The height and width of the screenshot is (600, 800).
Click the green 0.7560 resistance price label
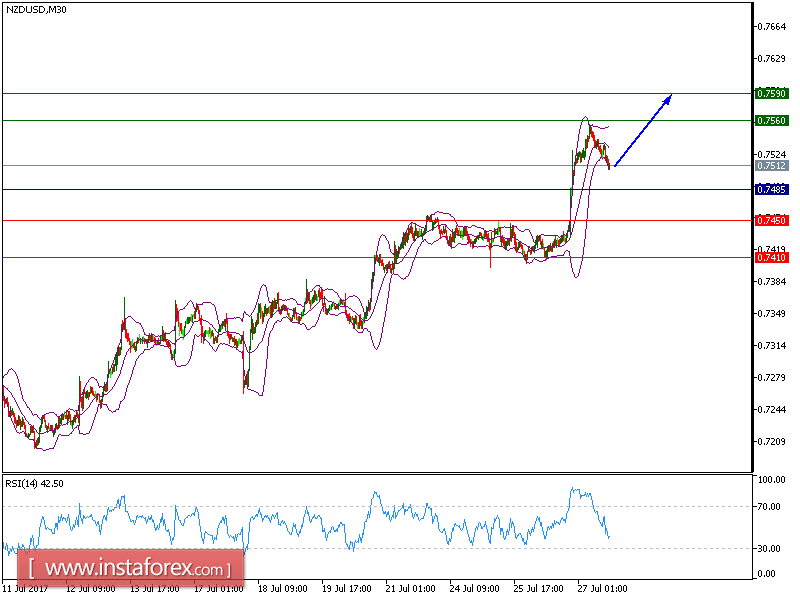pos(772,118)
